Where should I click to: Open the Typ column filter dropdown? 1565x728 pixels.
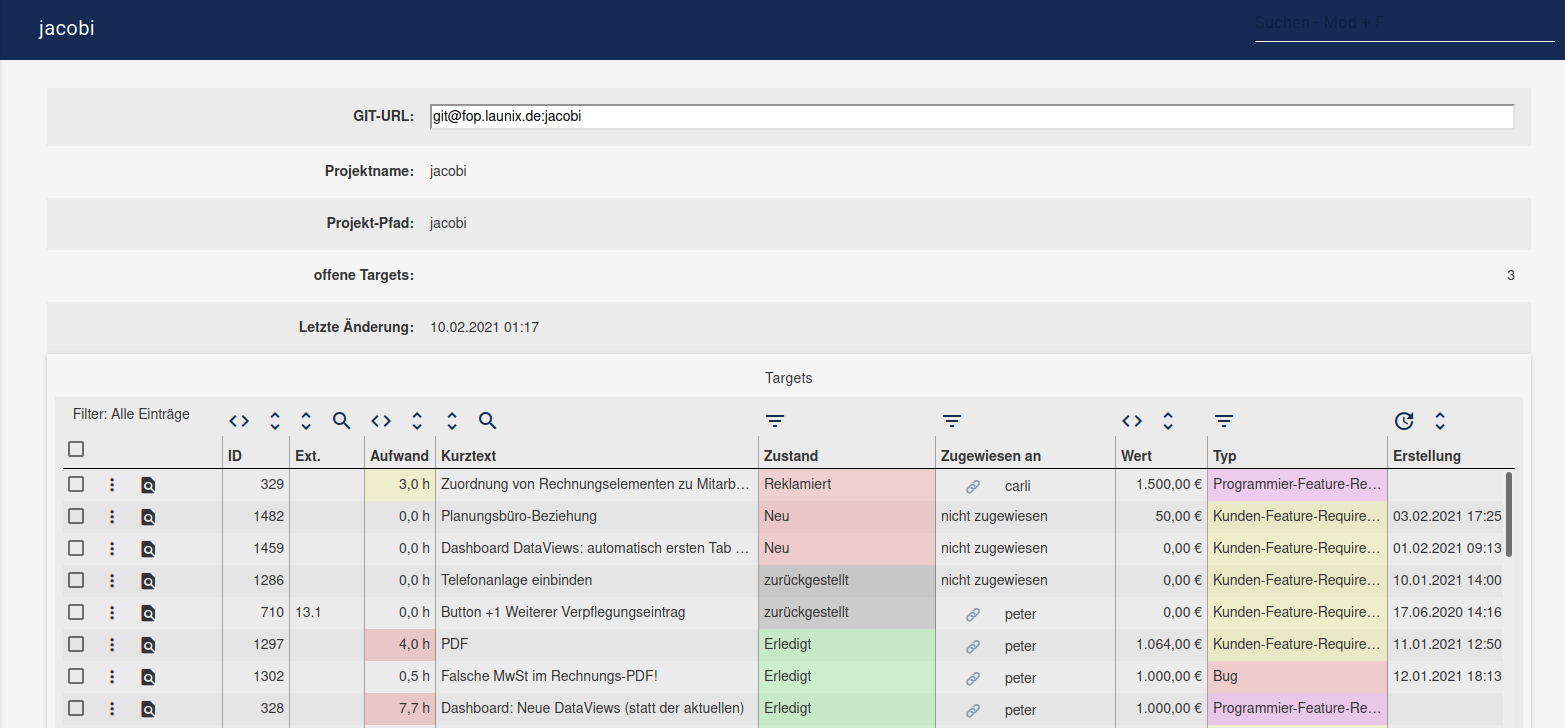[1225, 421]
